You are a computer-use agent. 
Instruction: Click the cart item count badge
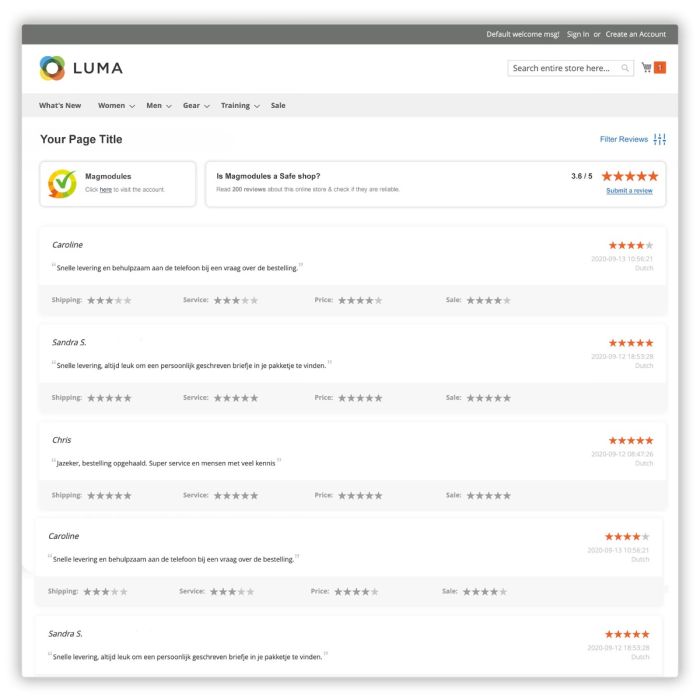[x=660, y=68]
